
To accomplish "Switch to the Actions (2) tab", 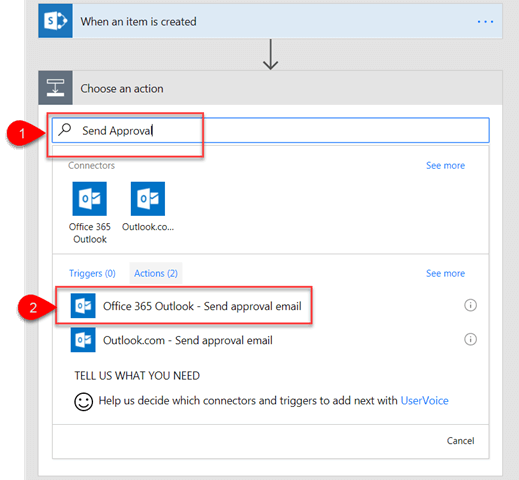I will [x=156, y=273].
